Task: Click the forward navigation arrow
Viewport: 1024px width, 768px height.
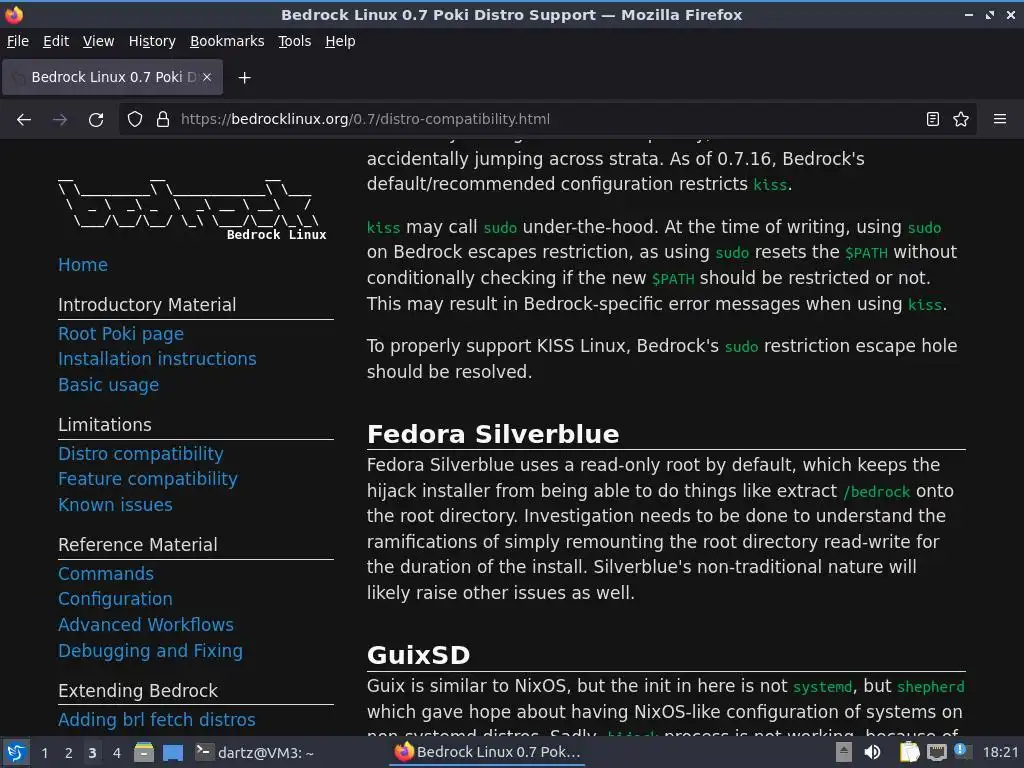Action: [60, 120]
